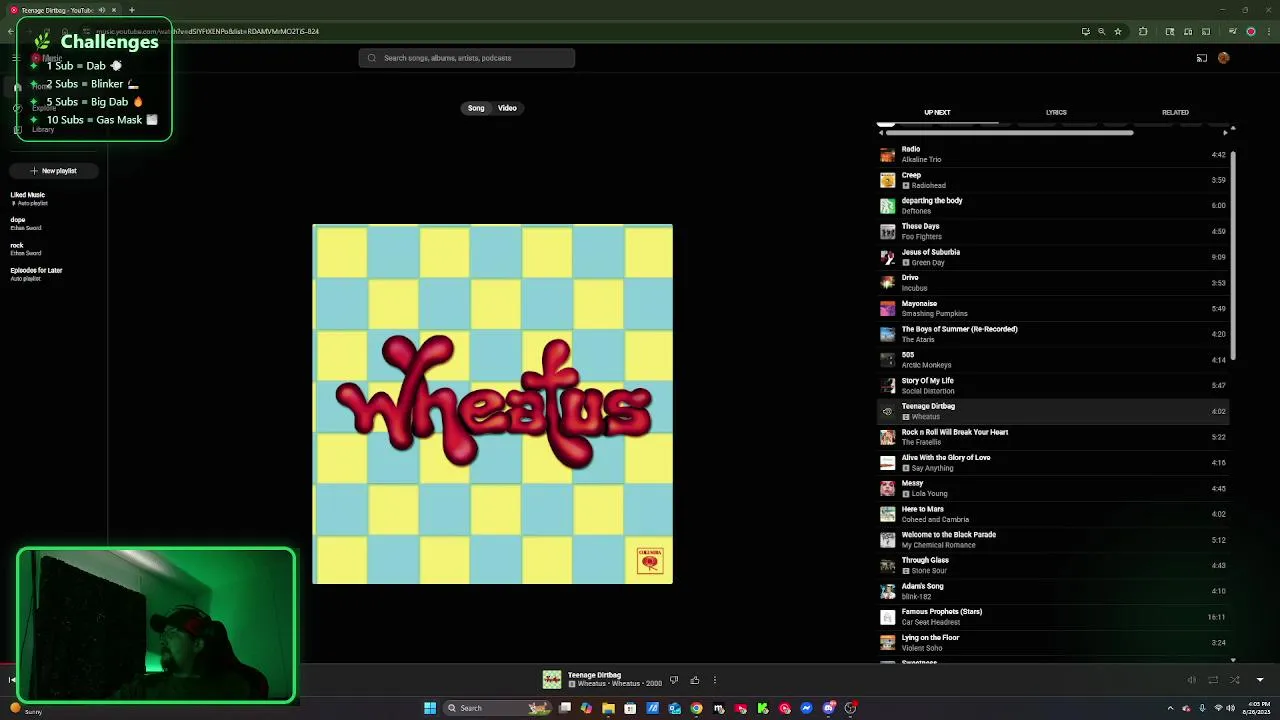Like the current song with thumbs-up
The width and height of the screenshot is (1280, 720).
(695, 680)
